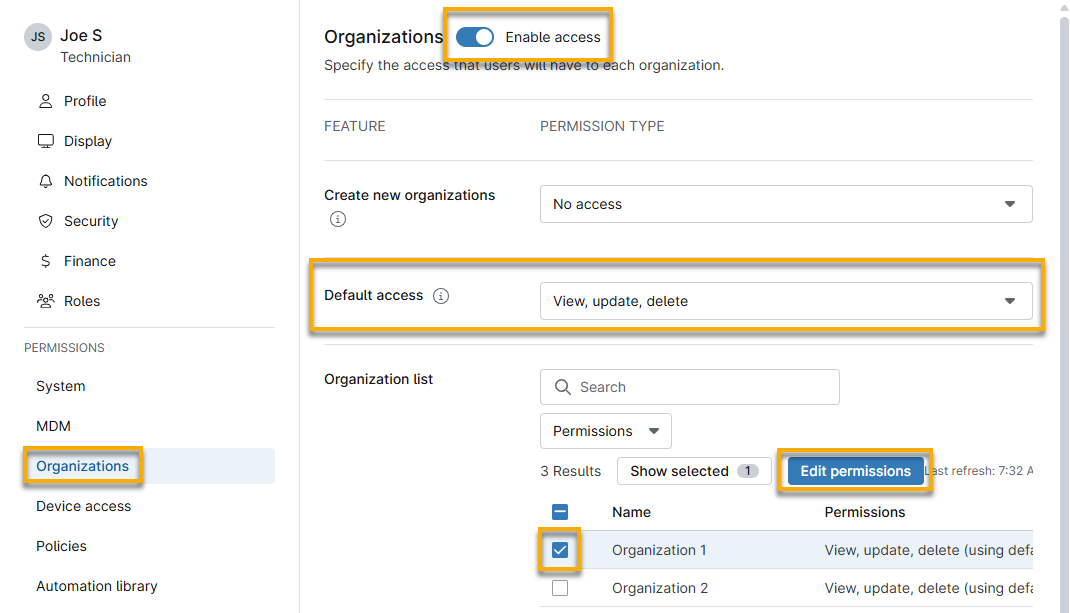Click the Organization 1 name

tap(659, 550)
